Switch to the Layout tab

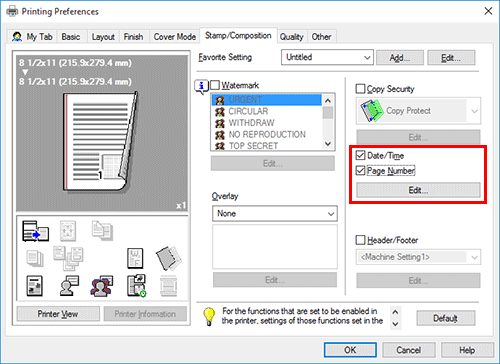pos(103,37)
